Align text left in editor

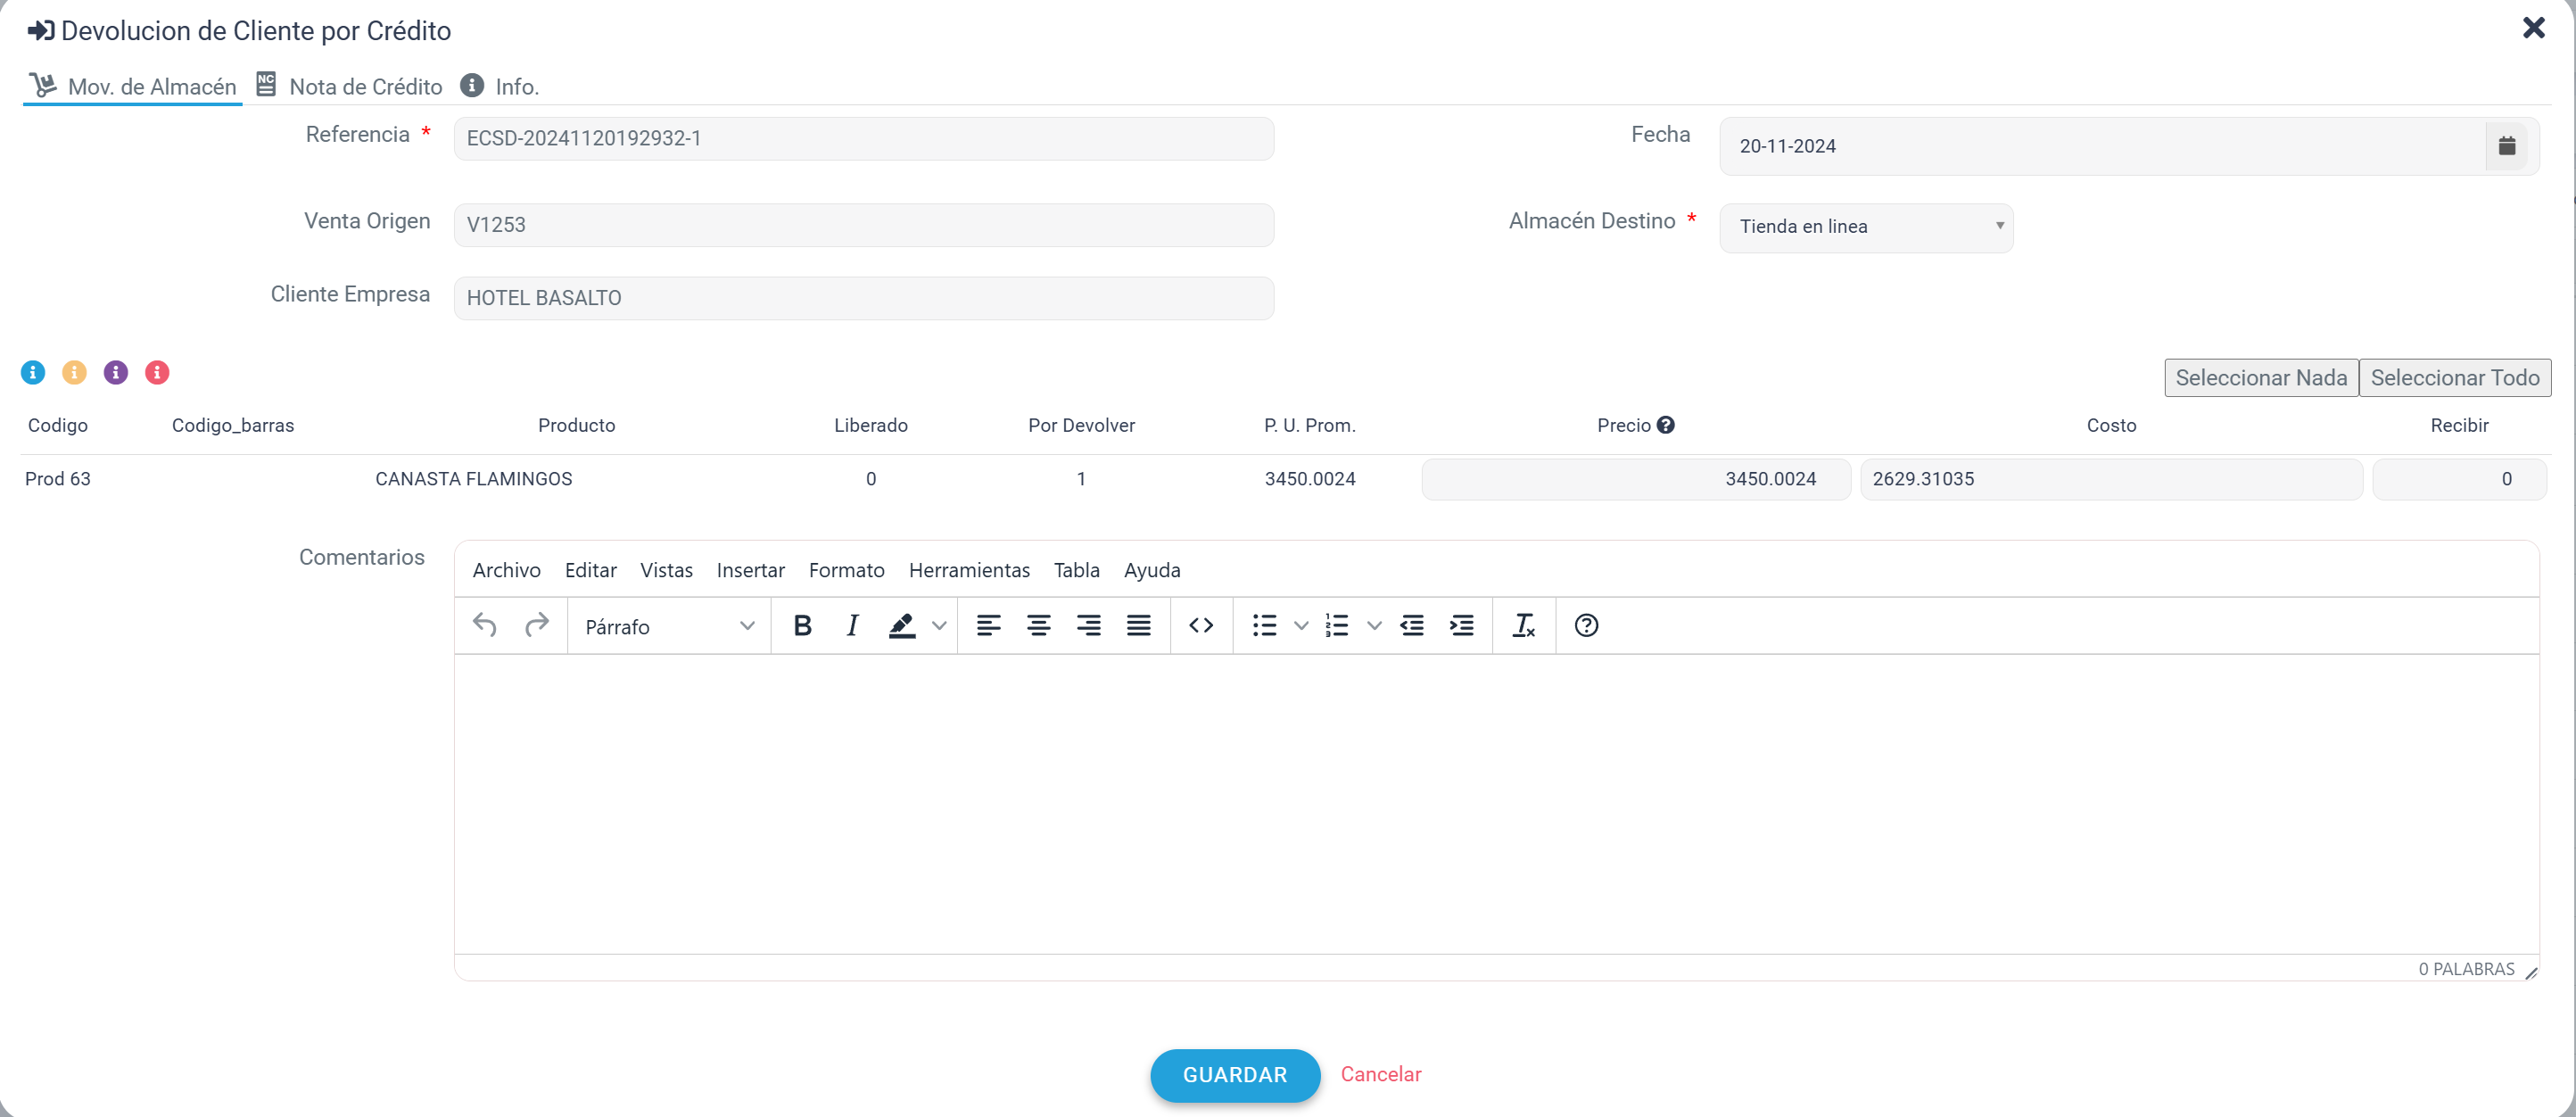pos(988,625)
